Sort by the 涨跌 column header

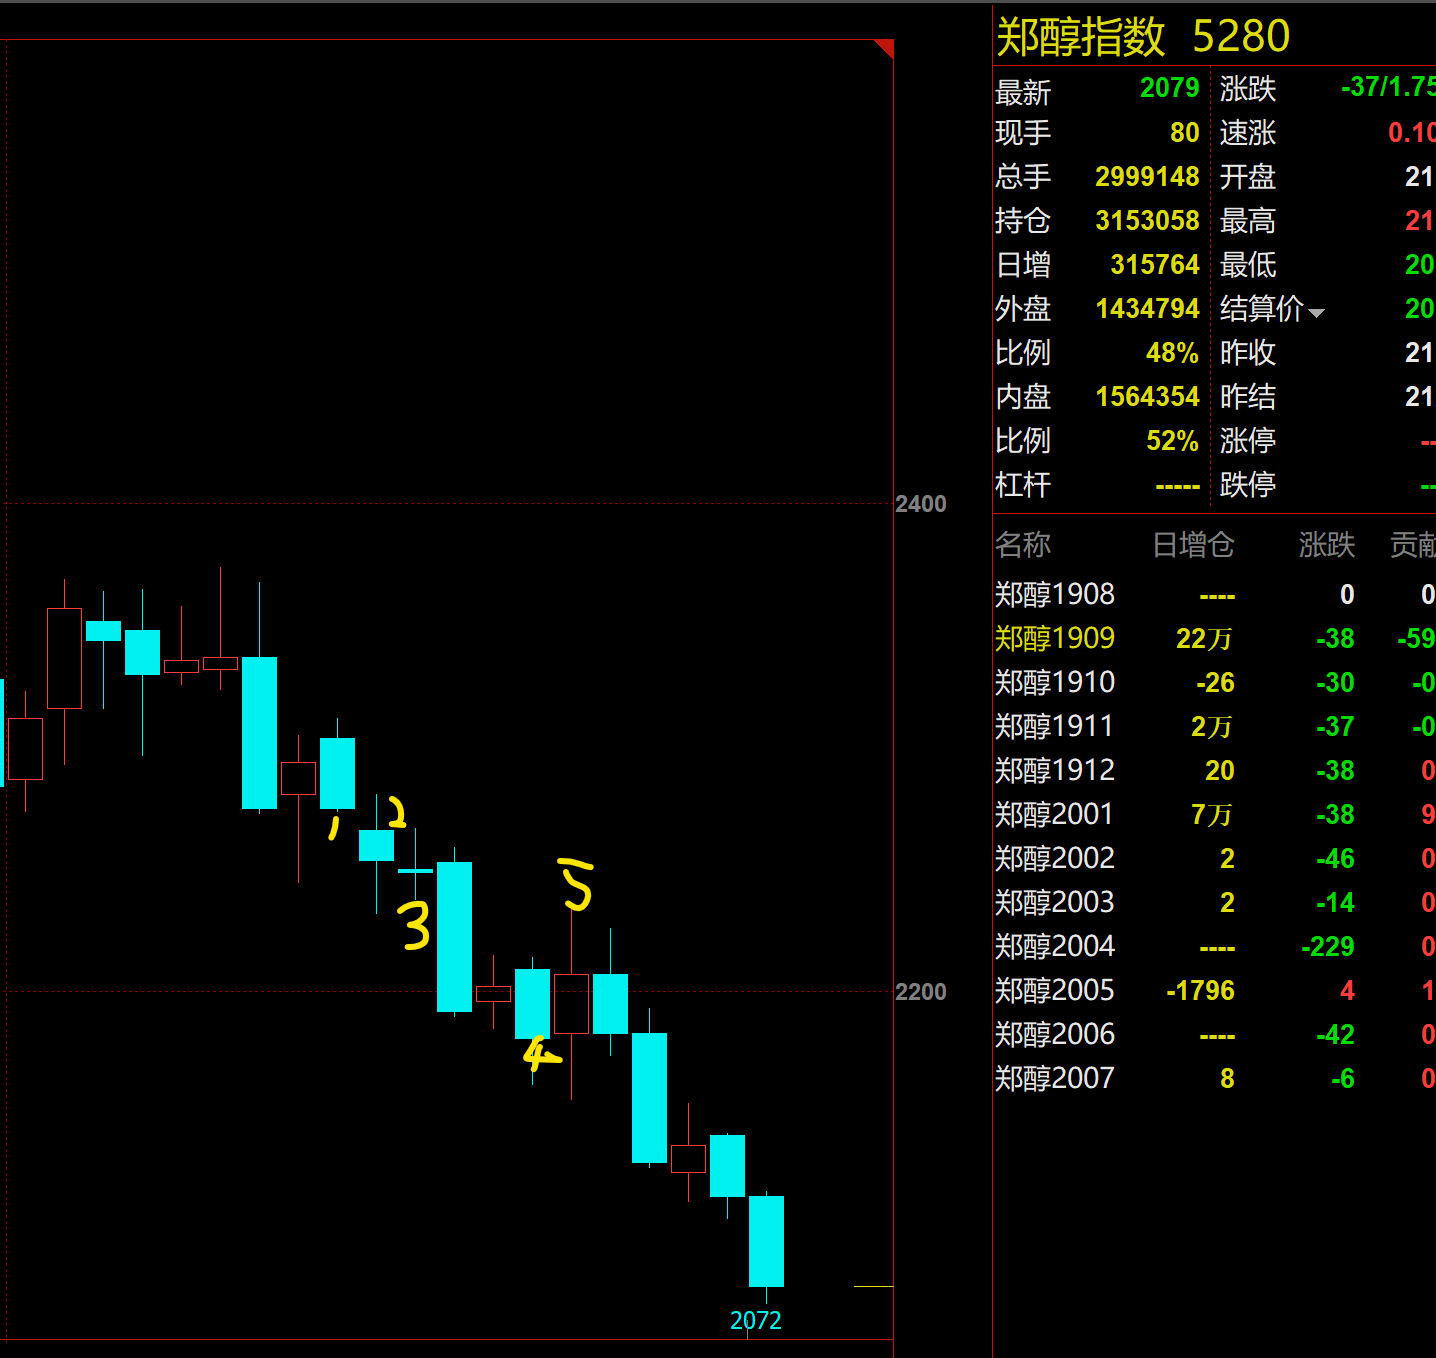(1326, 545)
